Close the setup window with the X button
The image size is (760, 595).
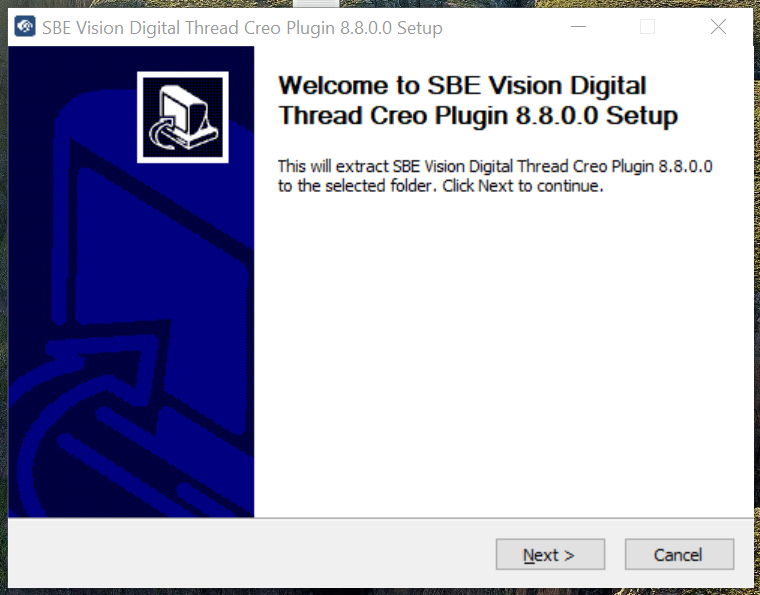[x=718, y=27]
